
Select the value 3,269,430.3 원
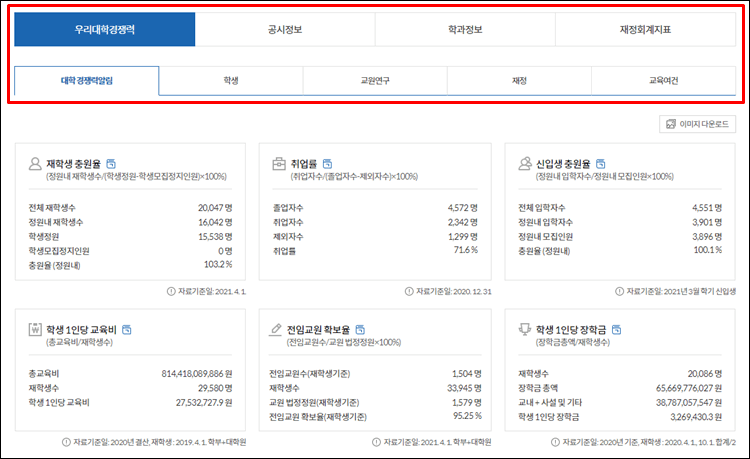(696, 417)
